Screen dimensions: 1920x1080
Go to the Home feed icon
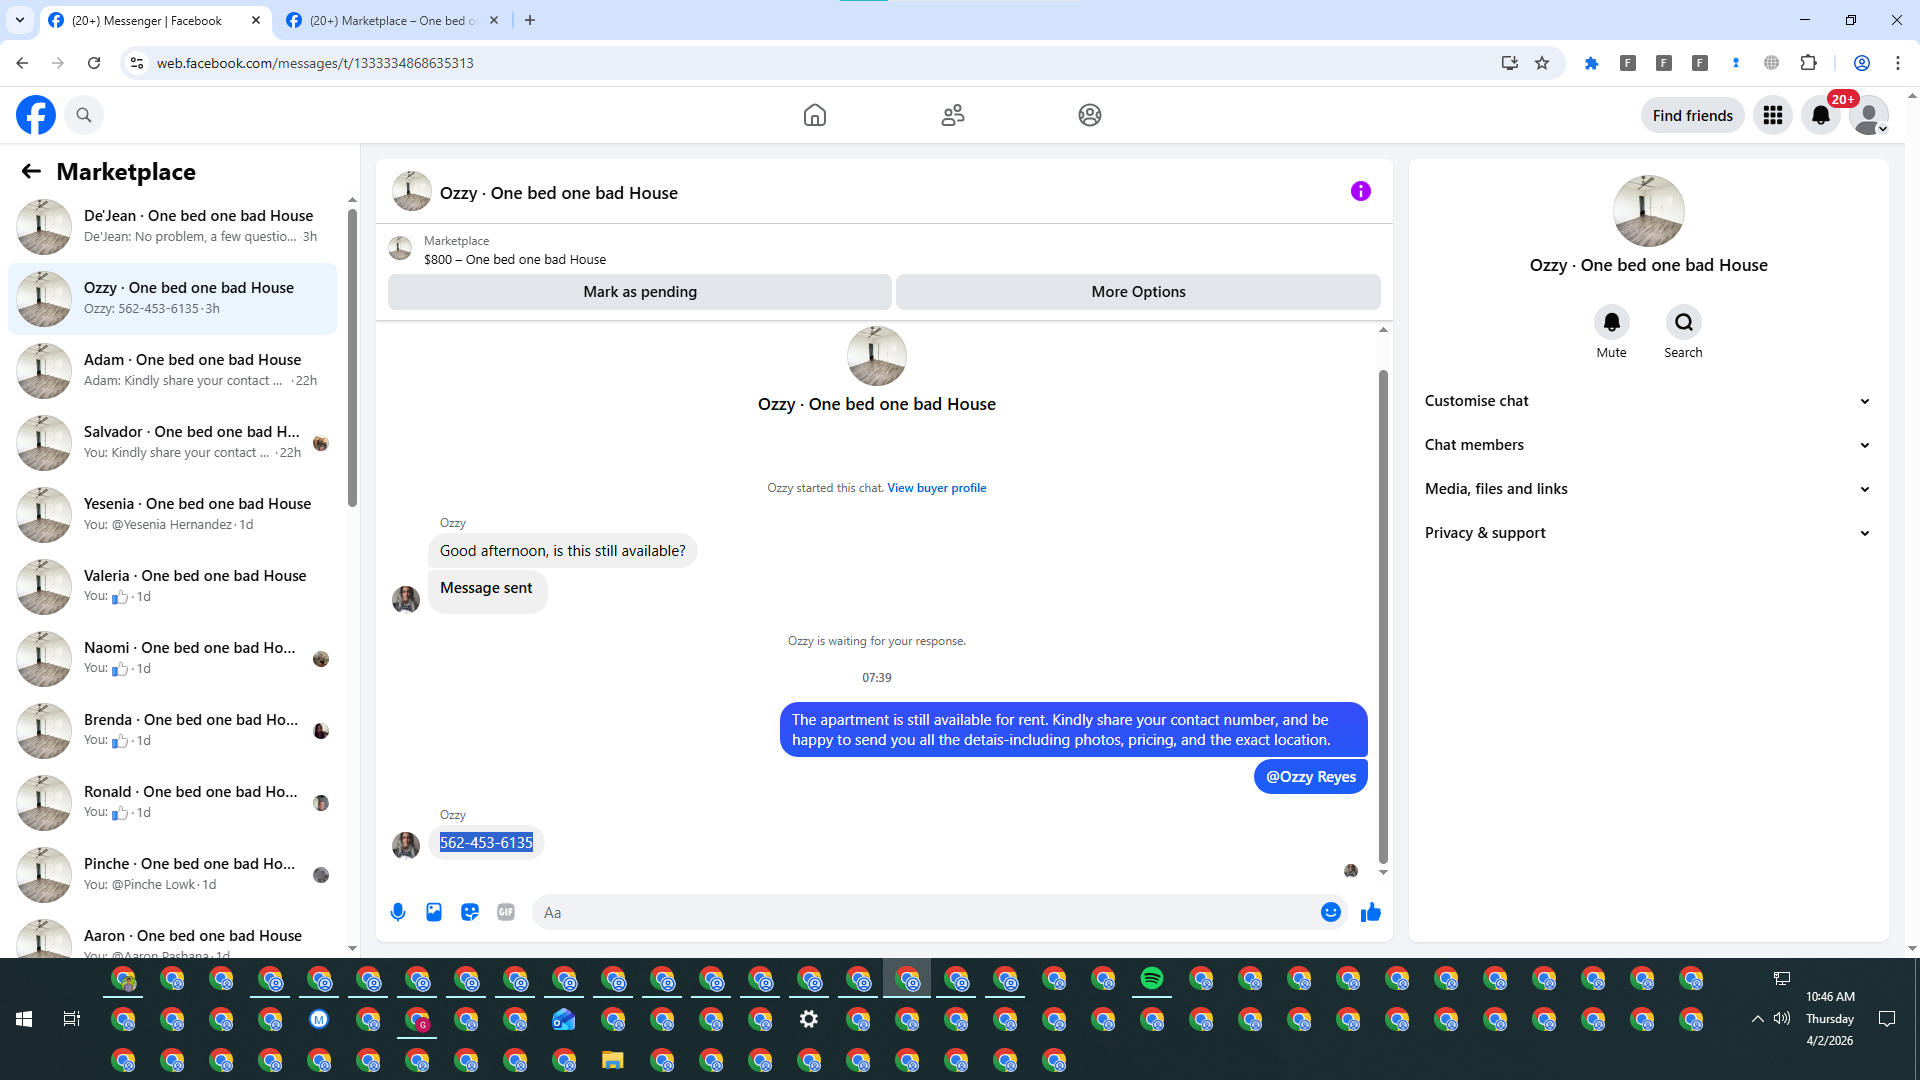coord(815,115)
